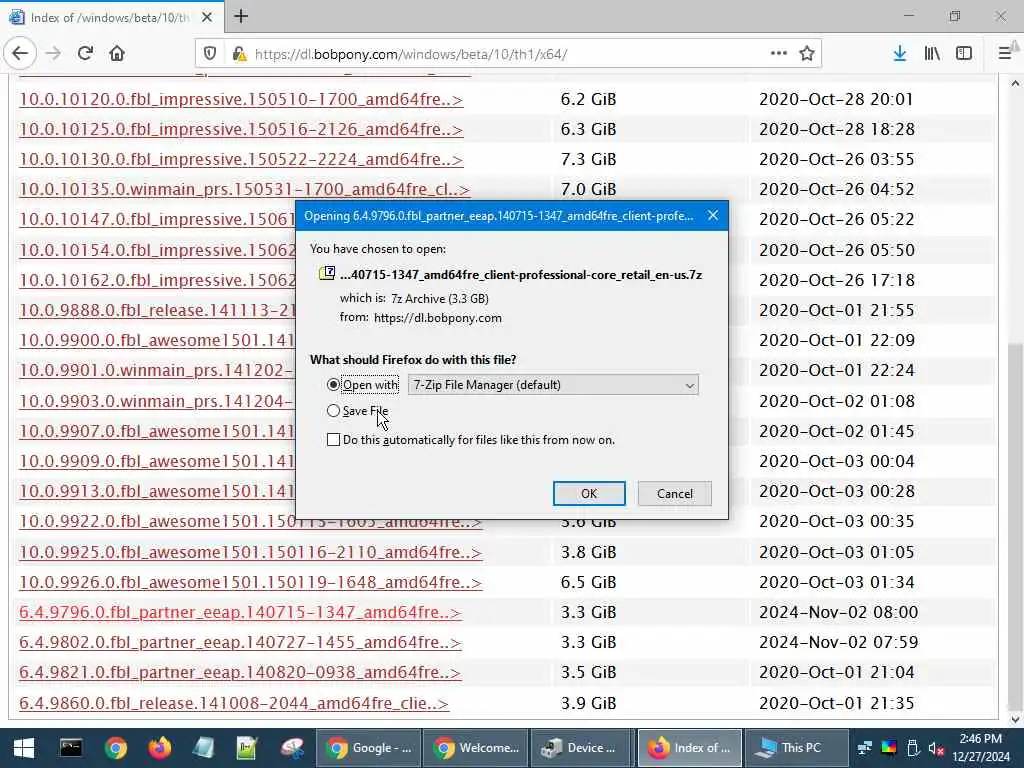
Task: Open the green chart app taskbar icon
Action: tap(247, 748)
